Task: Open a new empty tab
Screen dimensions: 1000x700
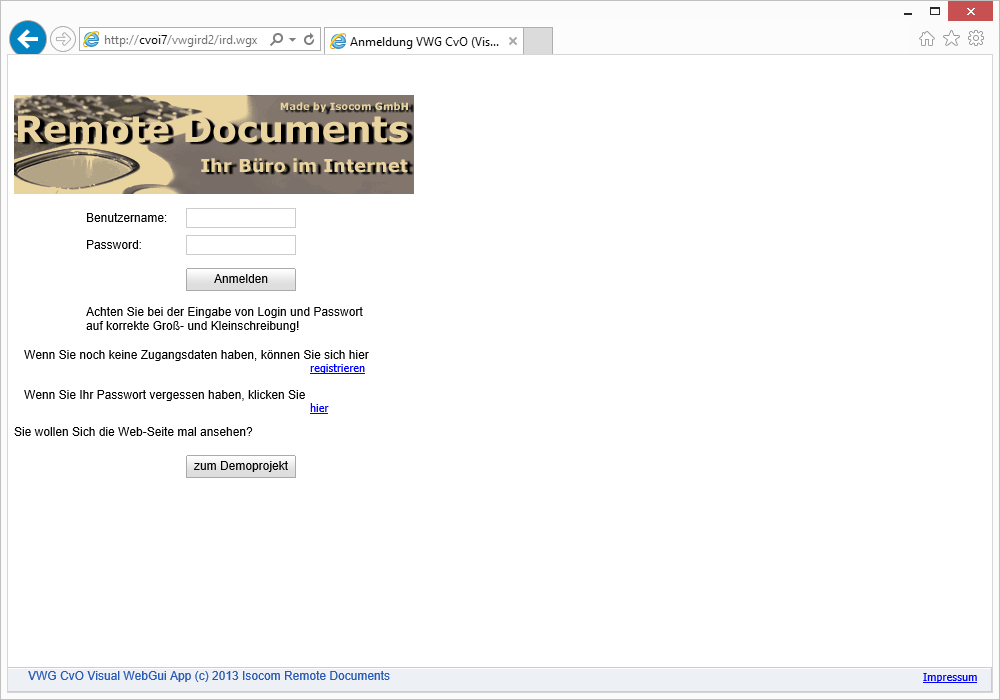Action: tap(538, 41)
